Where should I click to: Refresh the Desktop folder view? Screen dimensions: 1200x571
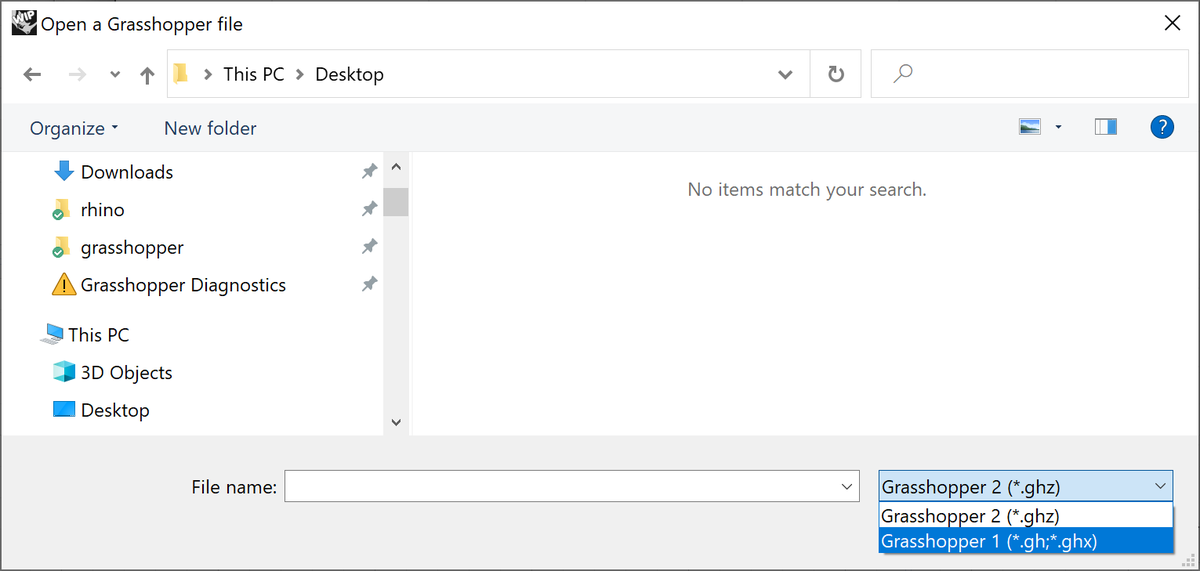[836, 74]
